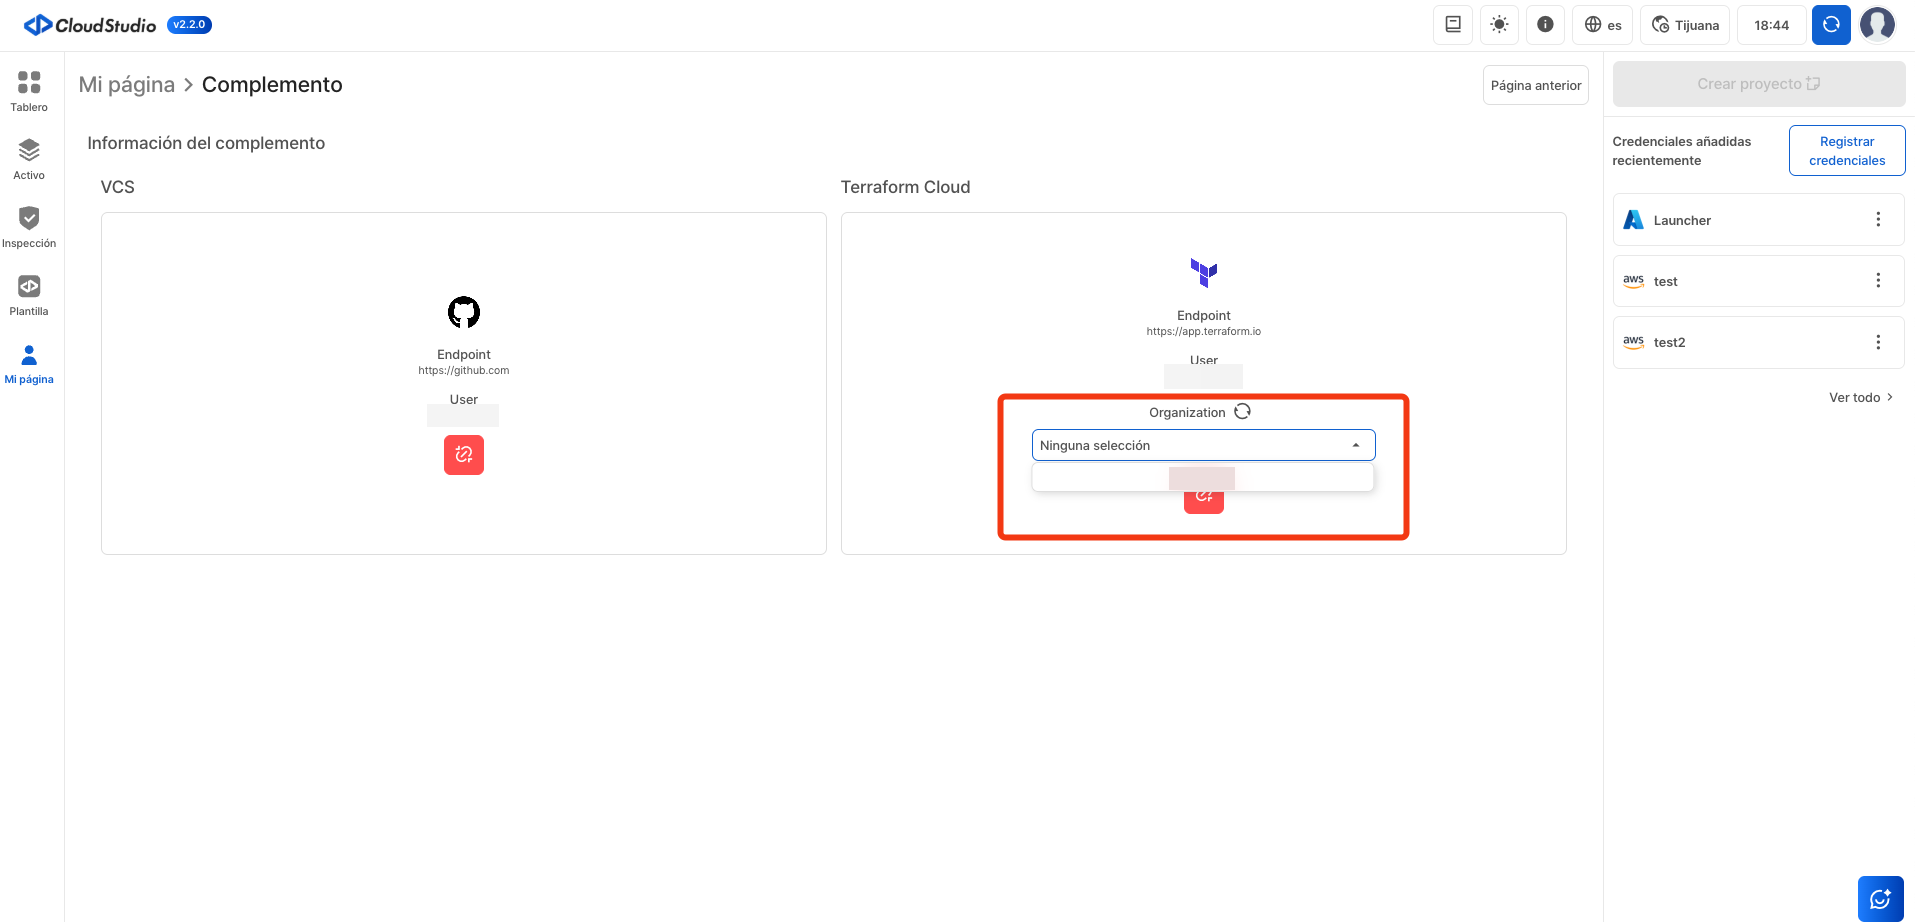
Task: Toggle the light/dark theme sun icon
Action: coord(1499,25)
